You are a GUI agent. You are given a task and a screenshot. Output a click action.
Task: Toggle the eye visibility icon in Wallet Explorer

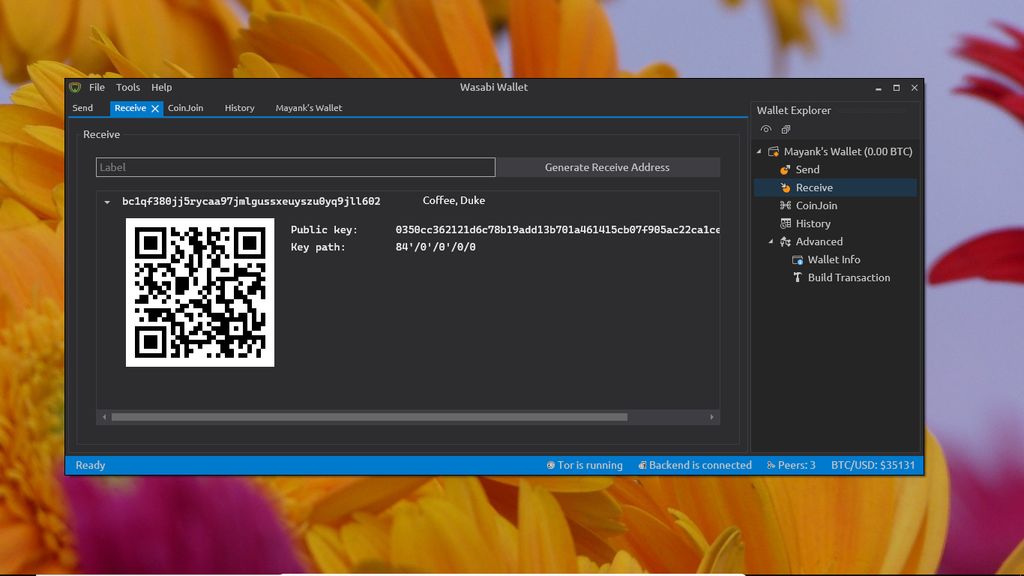tap(766, 129)
